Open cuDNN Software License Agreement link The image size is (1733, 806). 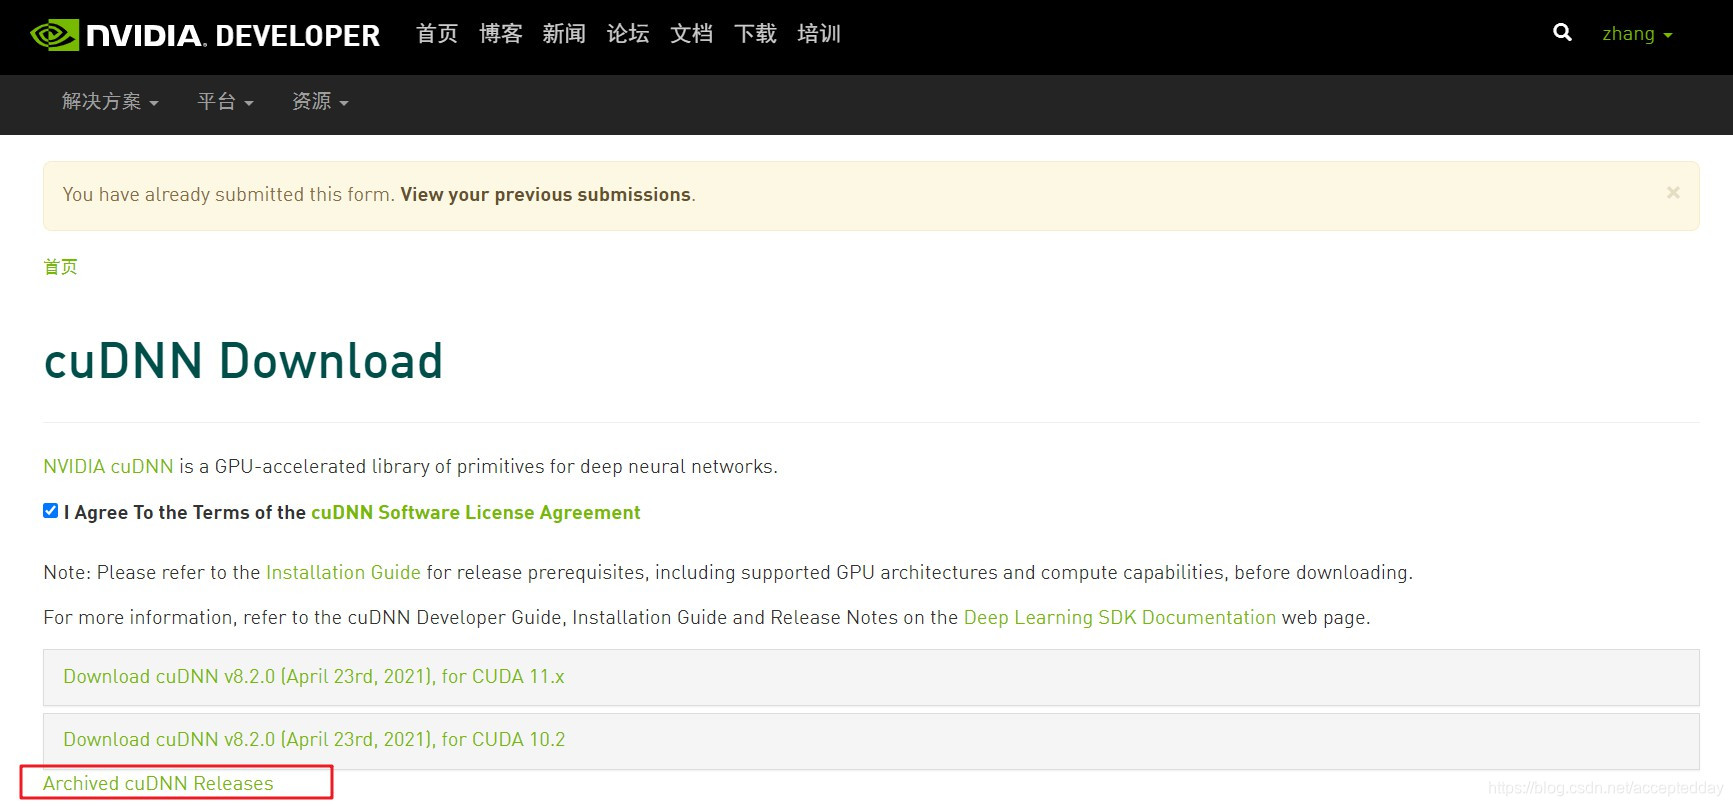click(x=476, y=512)
